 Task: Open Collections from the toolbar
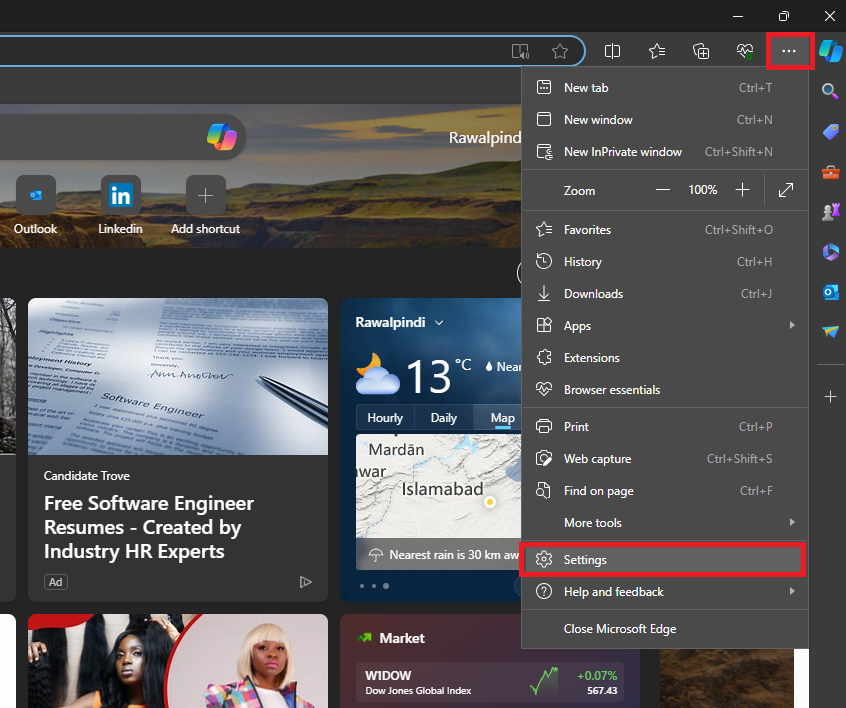click(x=700, y=51)
